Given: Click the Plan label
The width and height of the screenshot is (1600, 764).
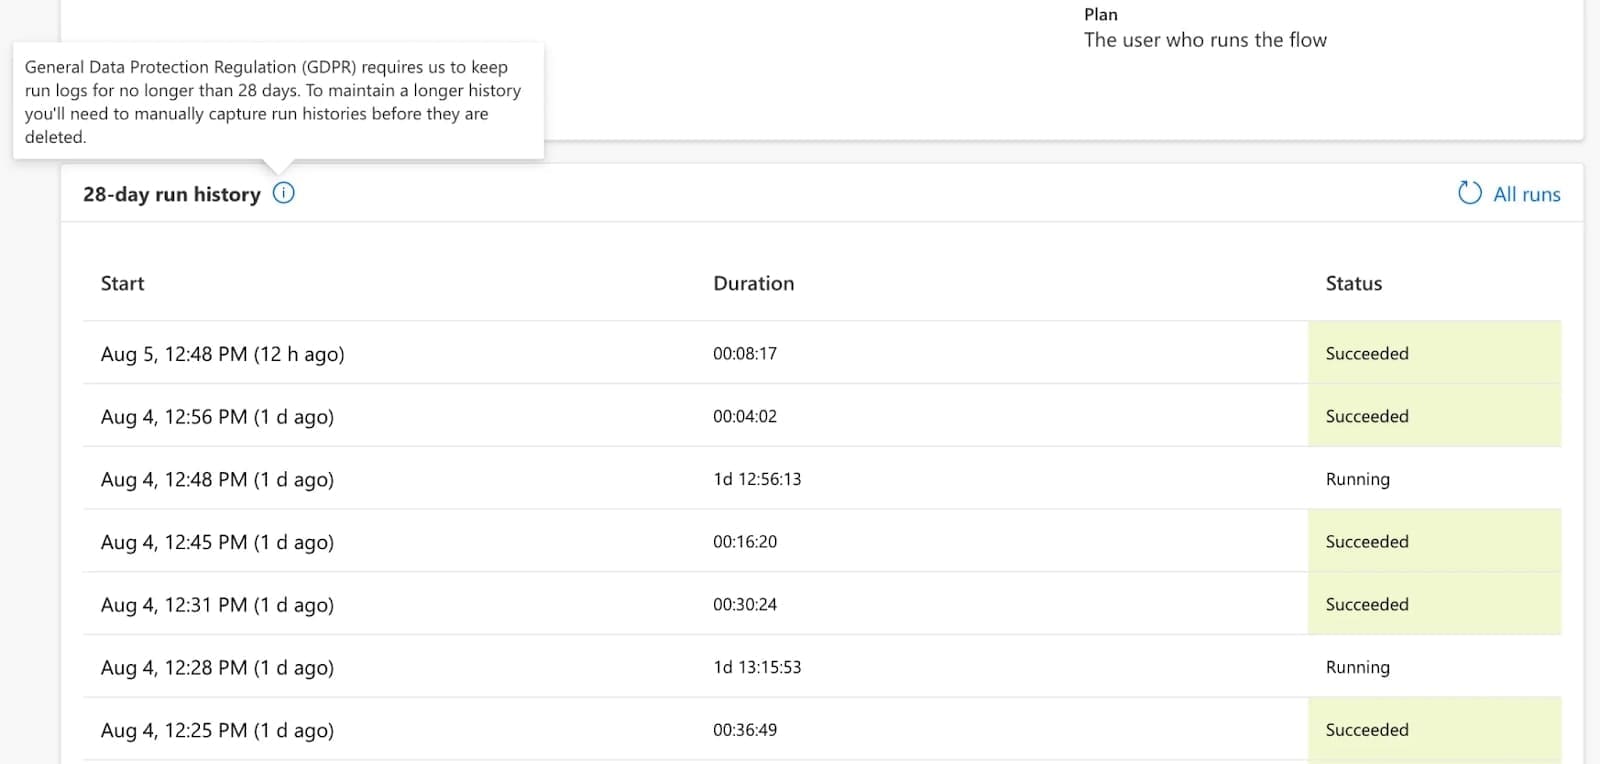Looking at the screenshot, I should 1101,14.
